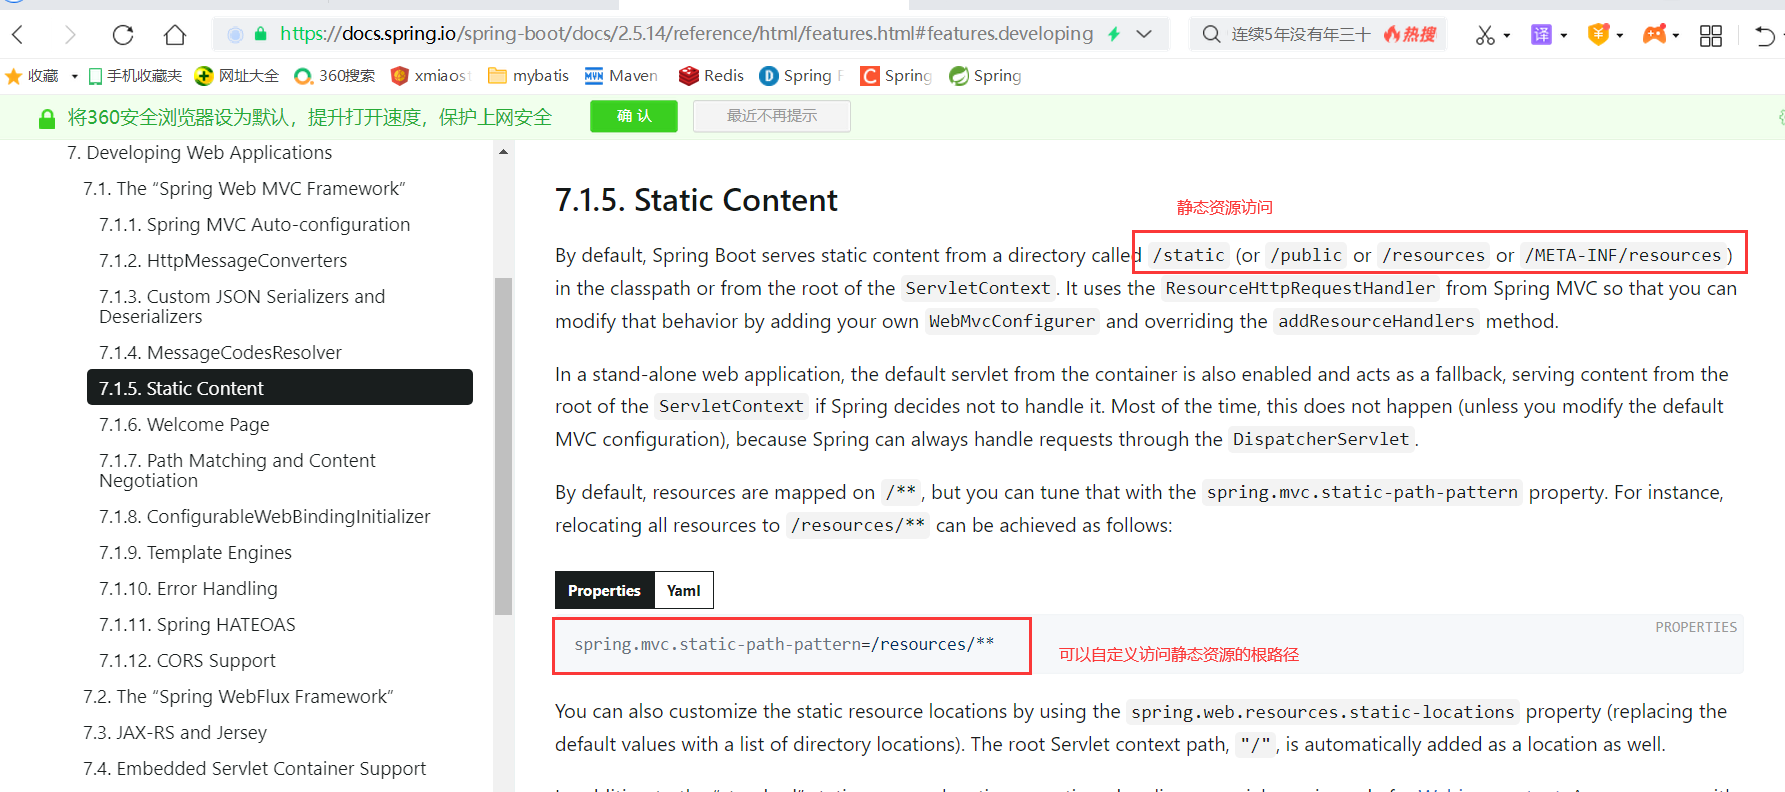The height and width of the screenshot is (792, 1785).
Task: Expand the screenshot tool dropdown arrow
Action: pyautogui.click(x=1507, y=36)
